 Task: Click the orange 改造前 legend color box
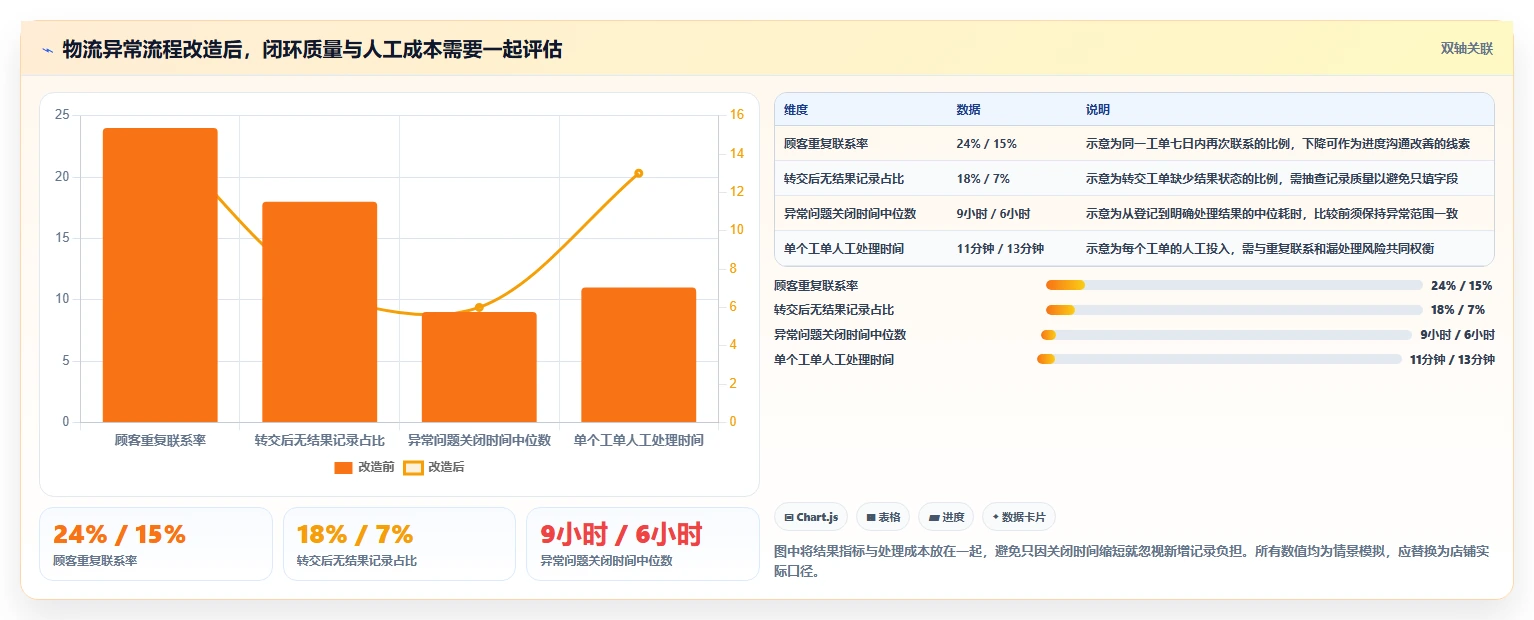pos(343,467)
